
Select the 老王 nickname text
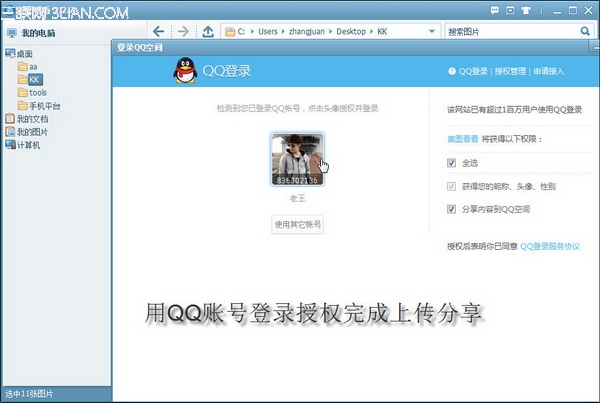pos(298,198)
